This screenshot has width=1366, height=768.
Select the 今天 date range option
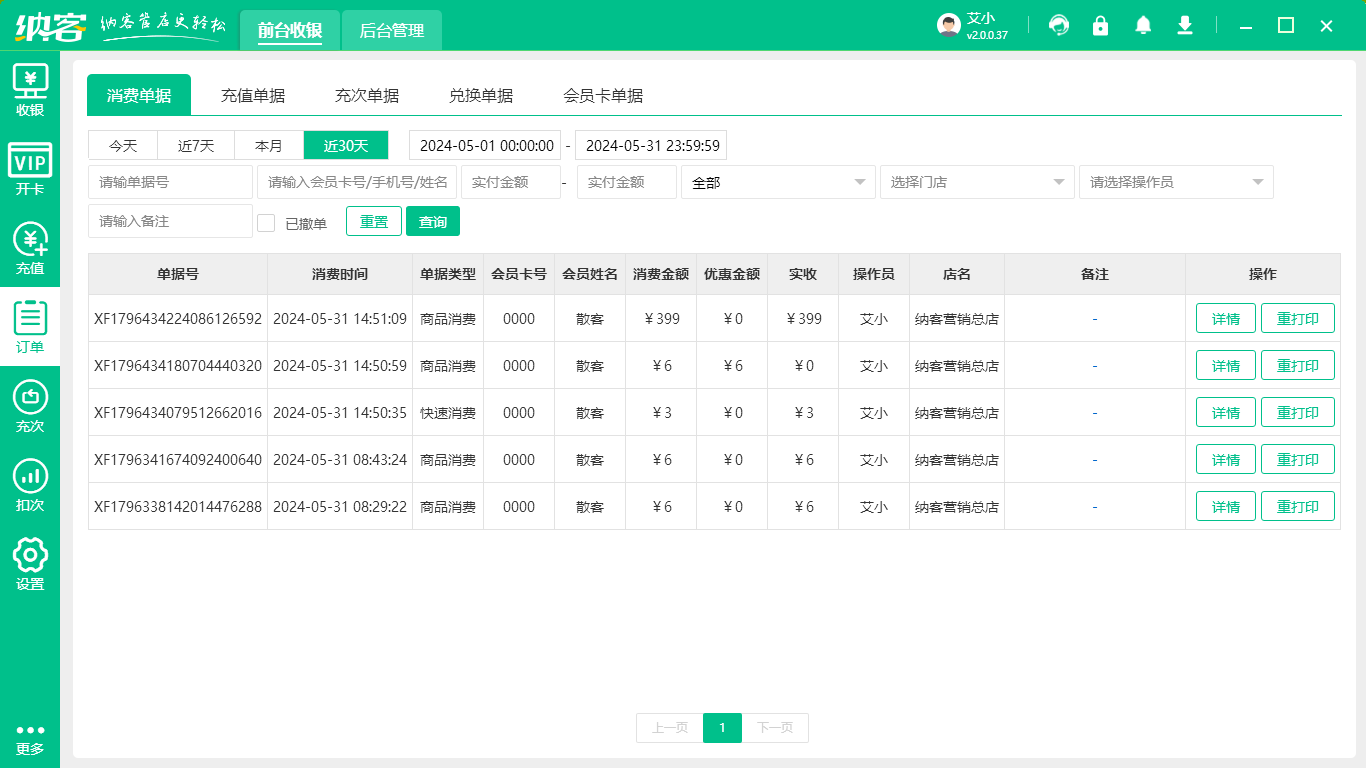pyautogui.click(x=123, y=146)
